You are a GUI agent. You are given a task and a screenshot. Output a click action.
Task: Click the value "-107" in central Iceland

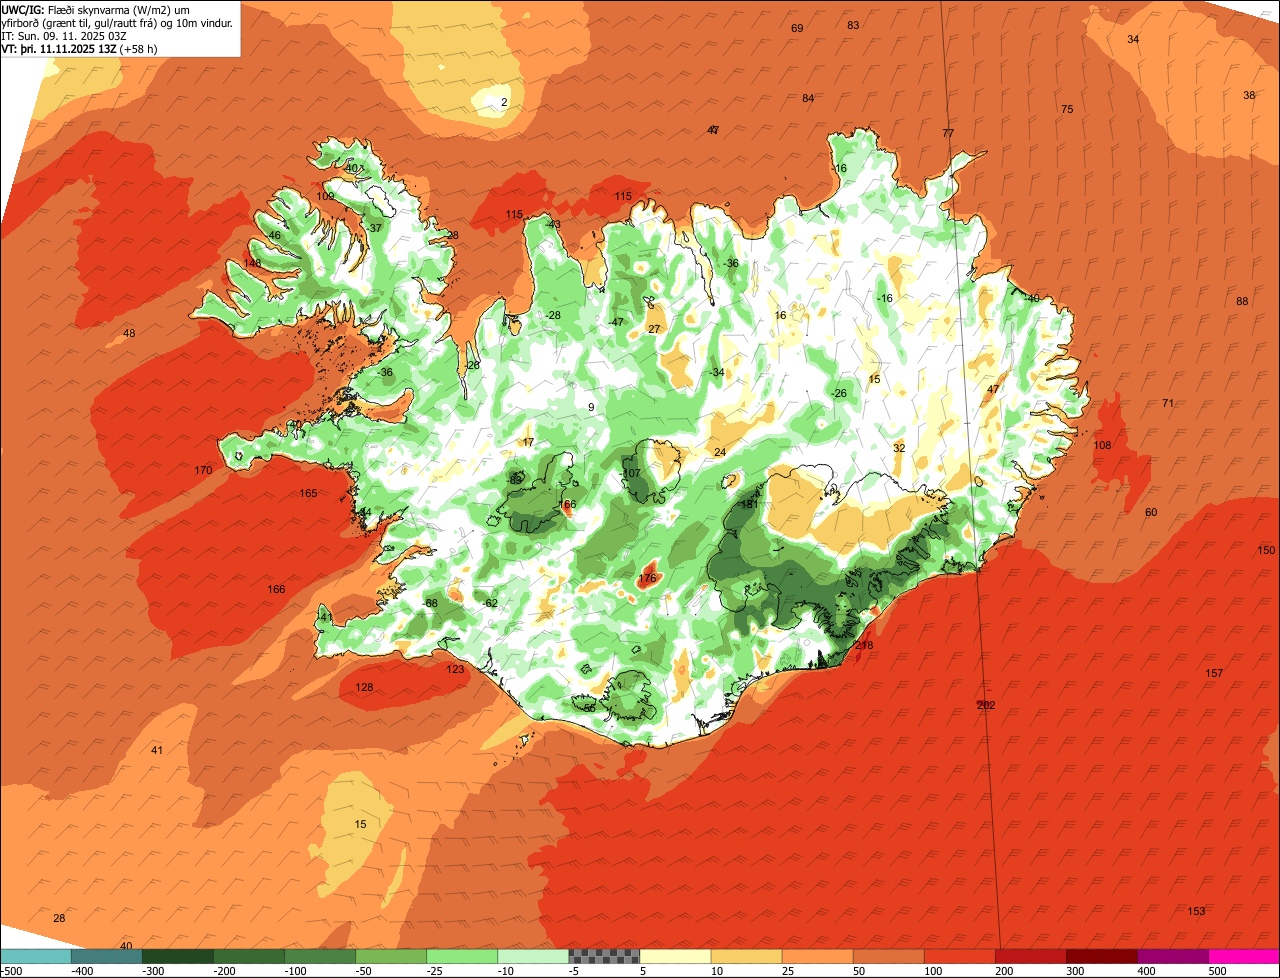tap(630, 473)
